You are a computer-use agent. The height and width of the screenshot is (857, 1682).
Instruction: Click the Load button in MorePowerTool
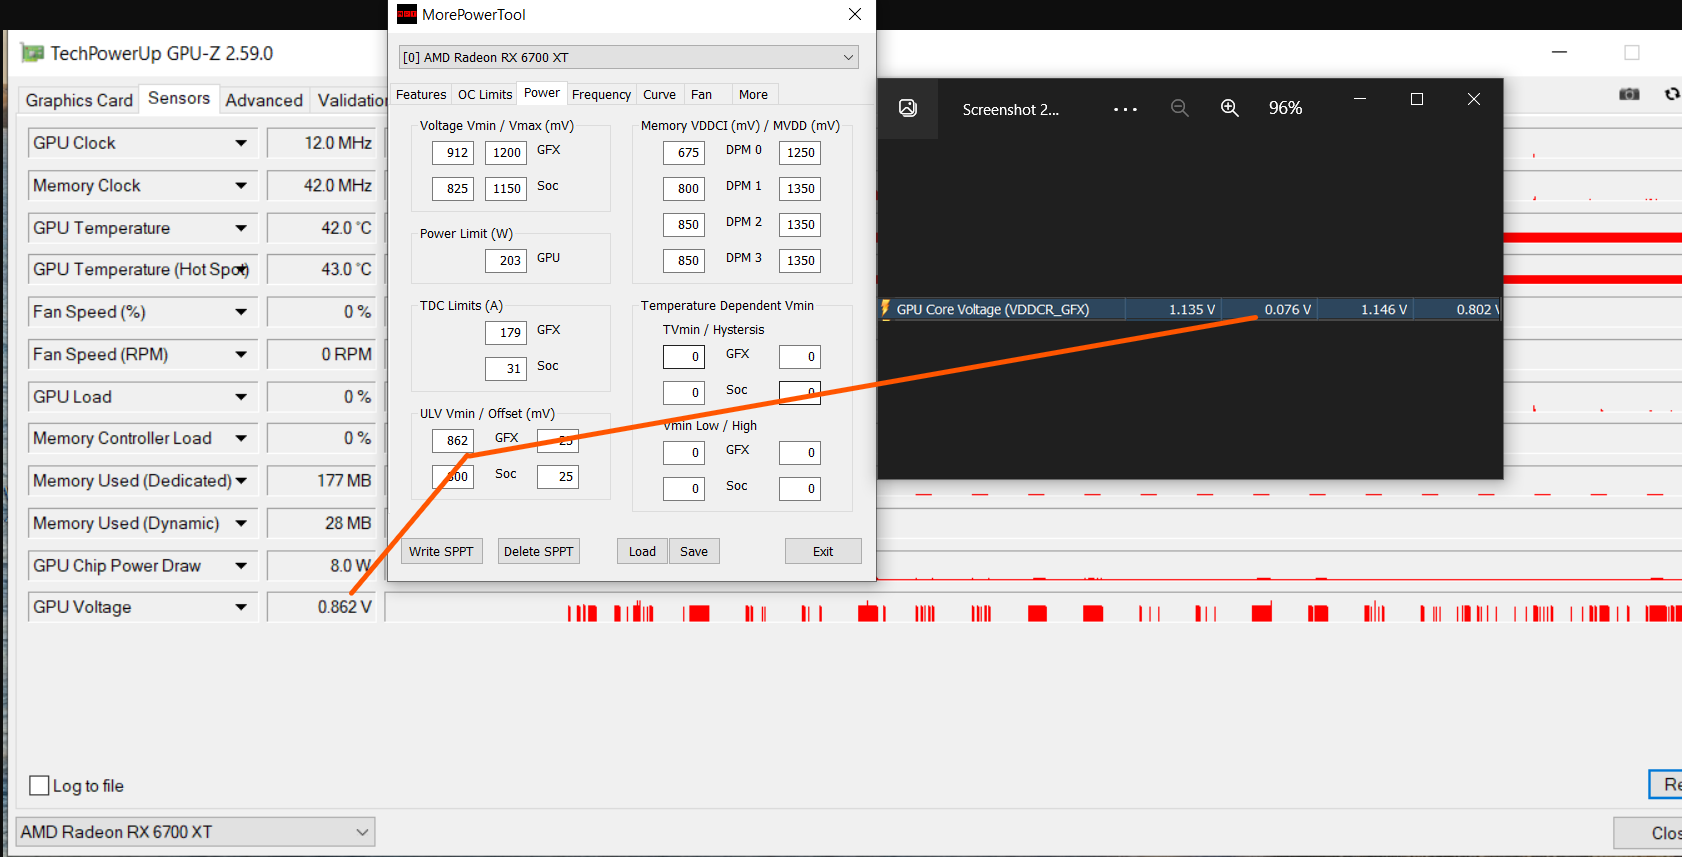click(642, 551)
